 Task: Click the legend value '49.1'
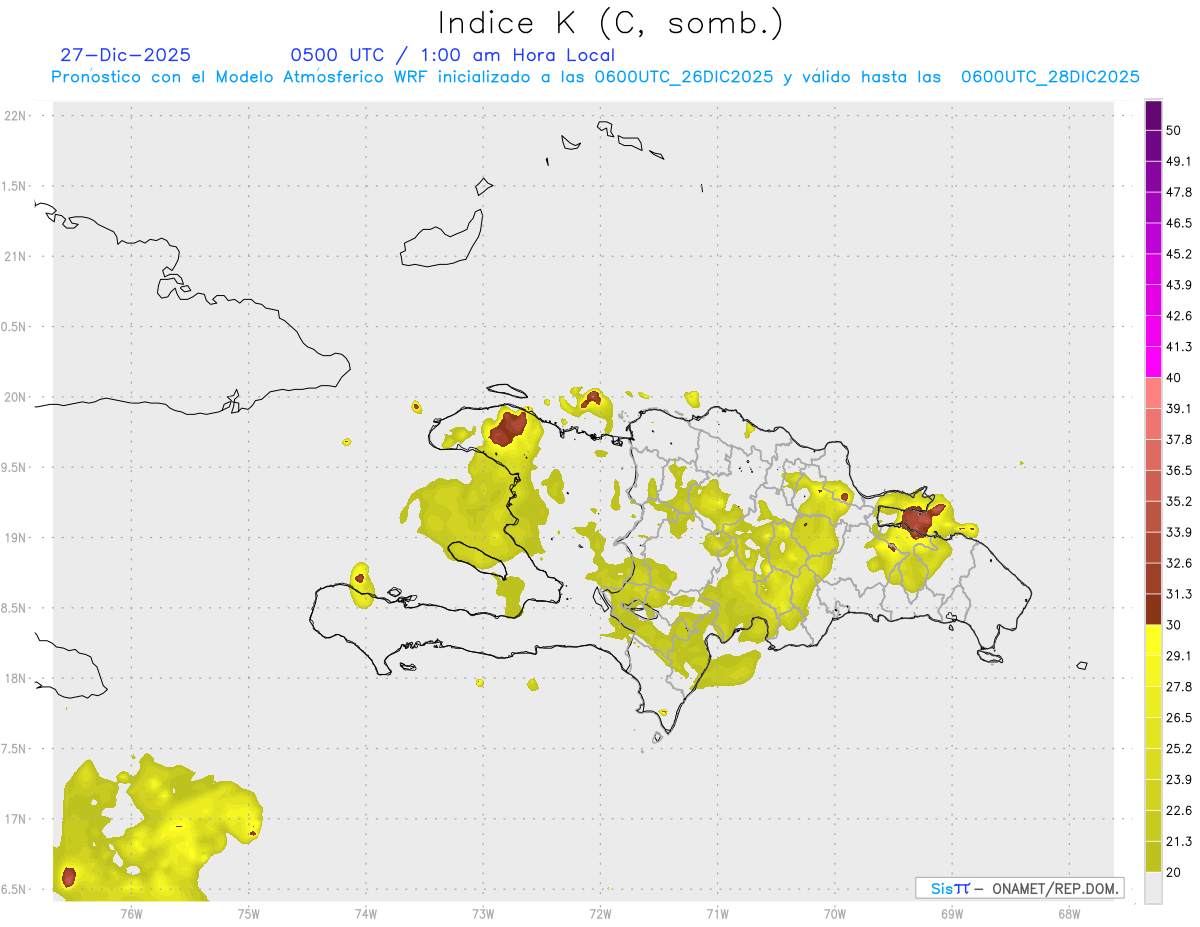point(1178,161)
